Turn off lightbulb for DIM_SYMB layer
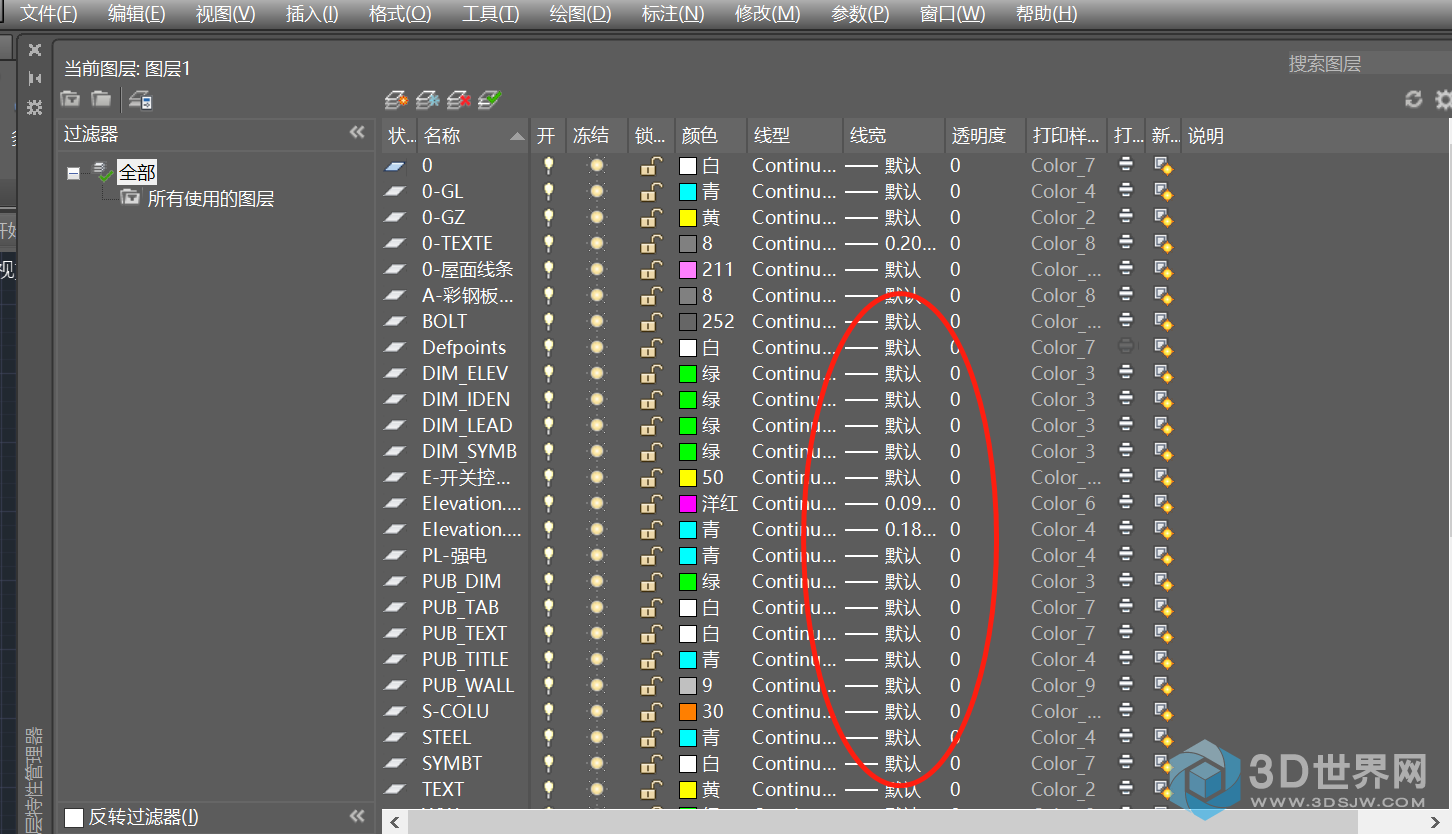Viewport: 1452px width, 834px height. 548,451
